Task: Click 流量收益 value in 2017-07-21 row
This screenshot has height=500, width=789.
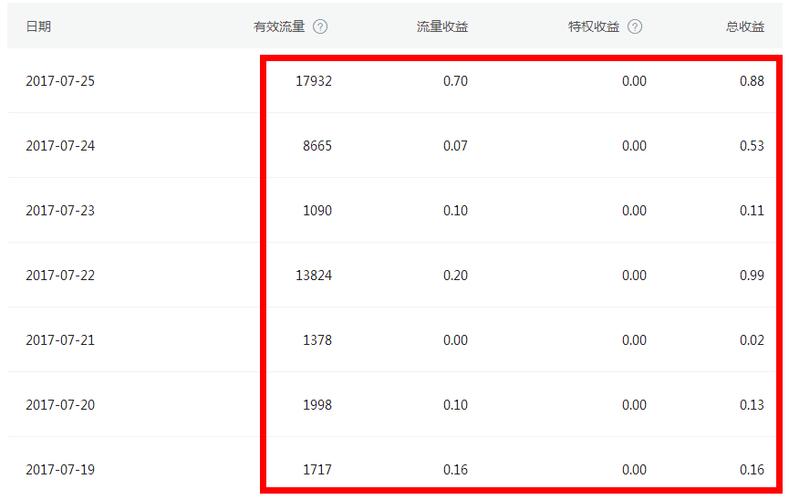Action: point(455,340)
